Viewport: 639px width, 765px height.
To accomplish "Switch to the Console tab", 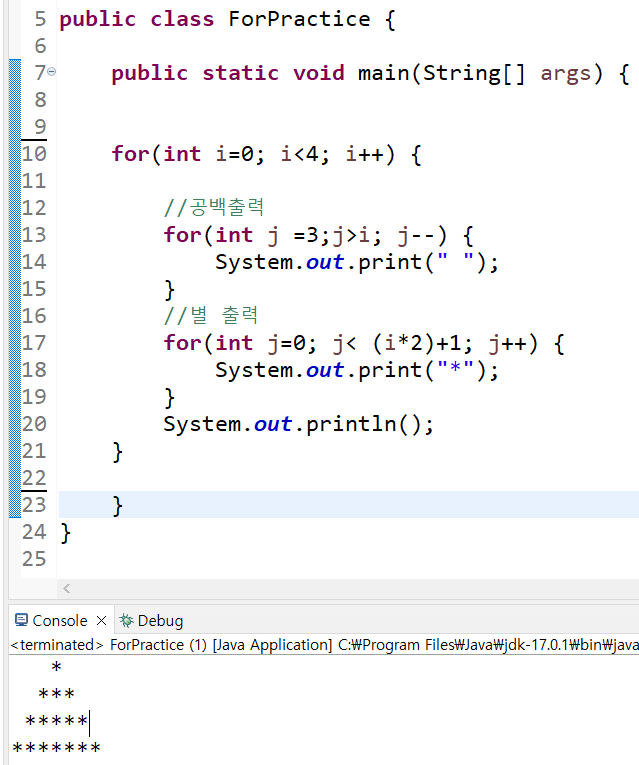I will pos(60,621).
